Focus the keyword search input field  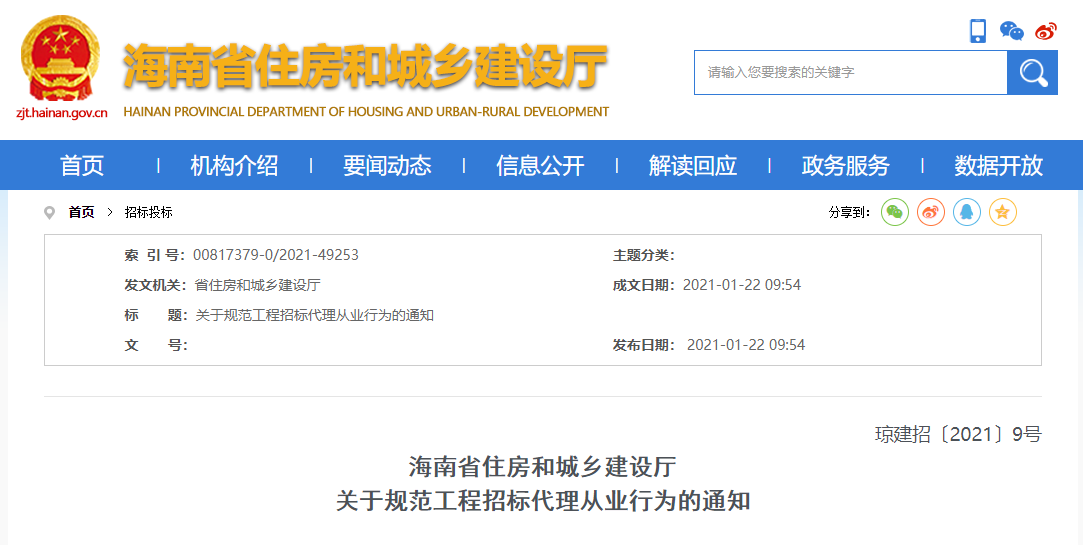coord(850,73)
